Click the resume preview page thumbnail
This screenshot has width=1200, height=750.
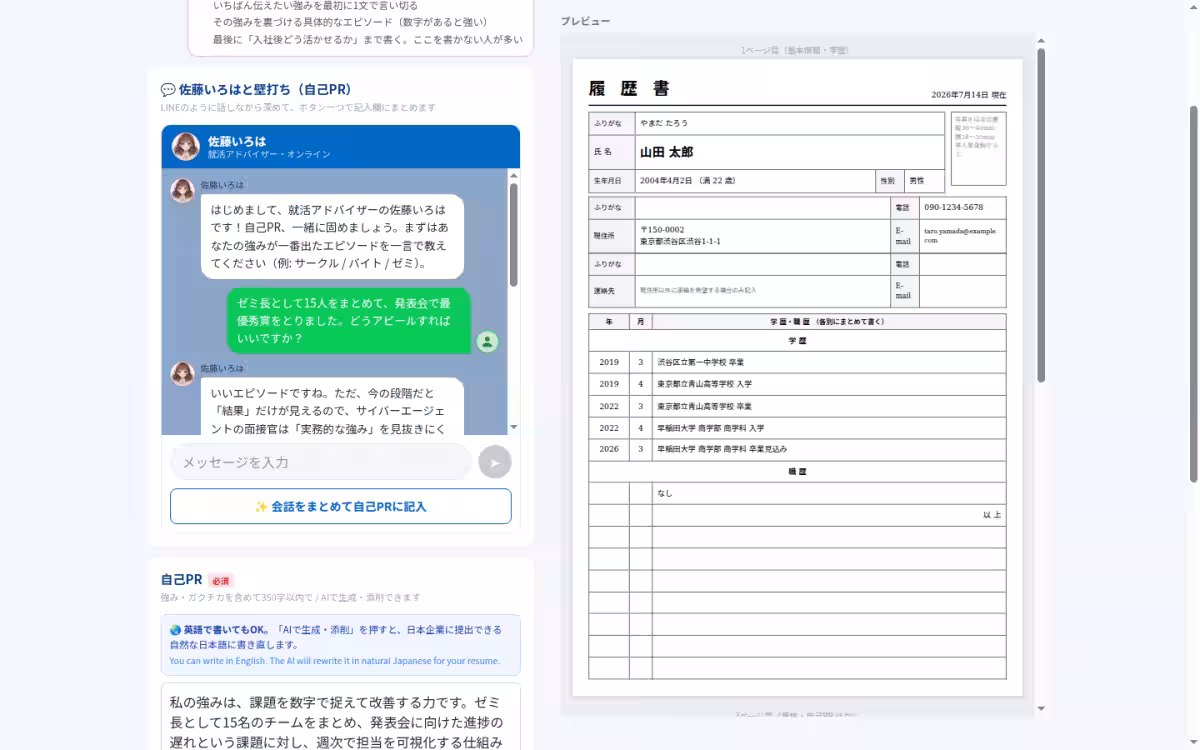point(797,378)
